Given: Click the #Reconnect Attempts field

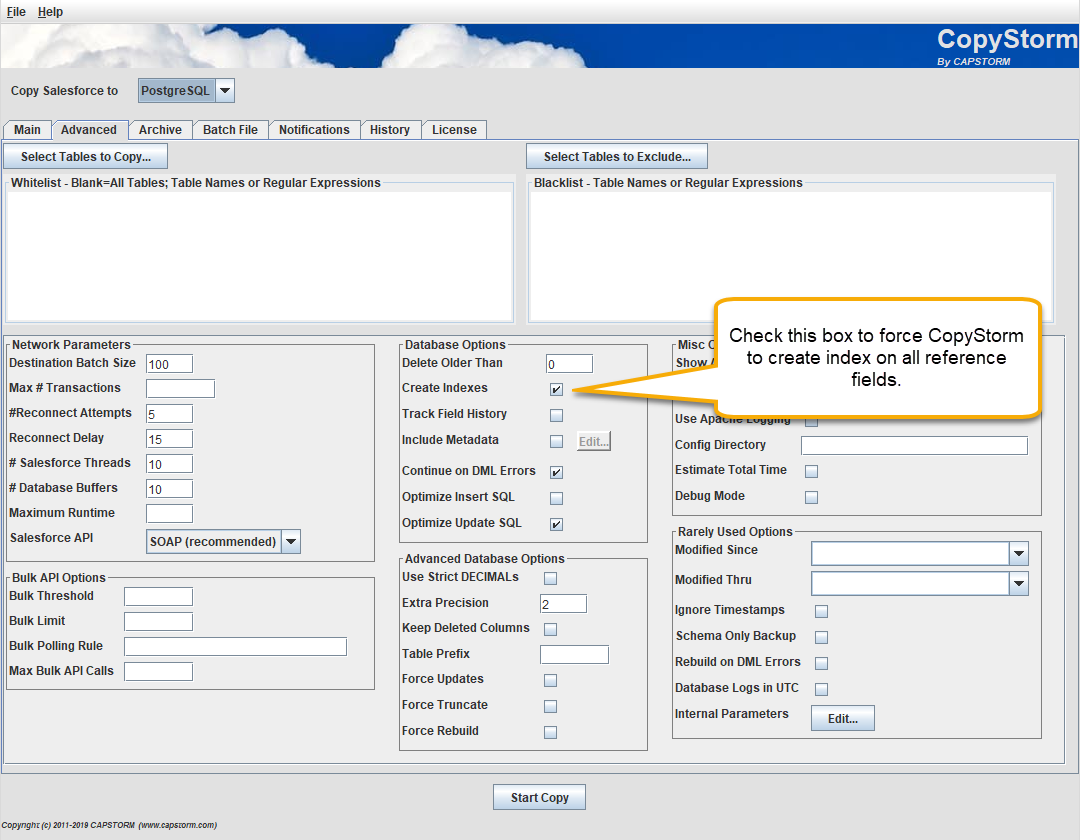Looking at the screenshot, I should tap(169, 414).
